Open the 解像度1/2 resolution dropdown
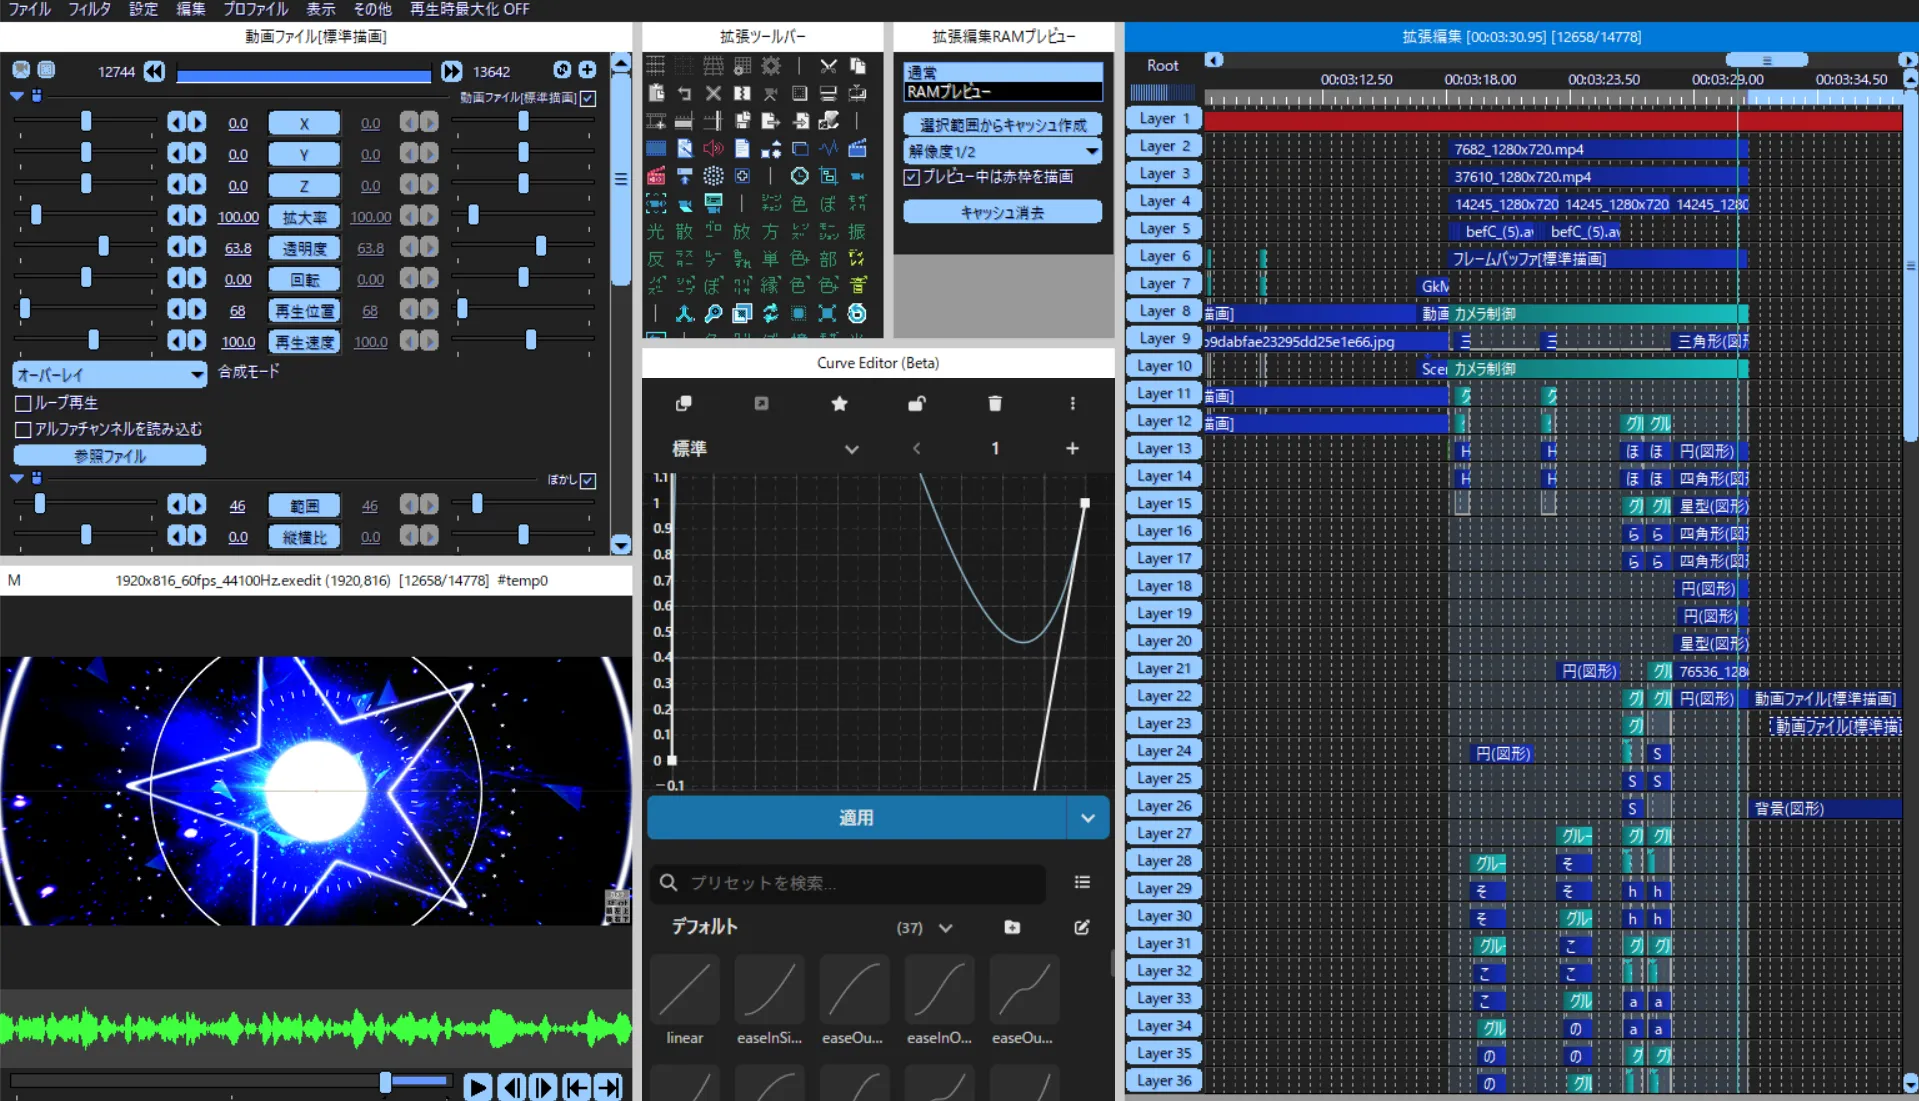The height and width of the screenshot is (1101, 1919). 1002,151
